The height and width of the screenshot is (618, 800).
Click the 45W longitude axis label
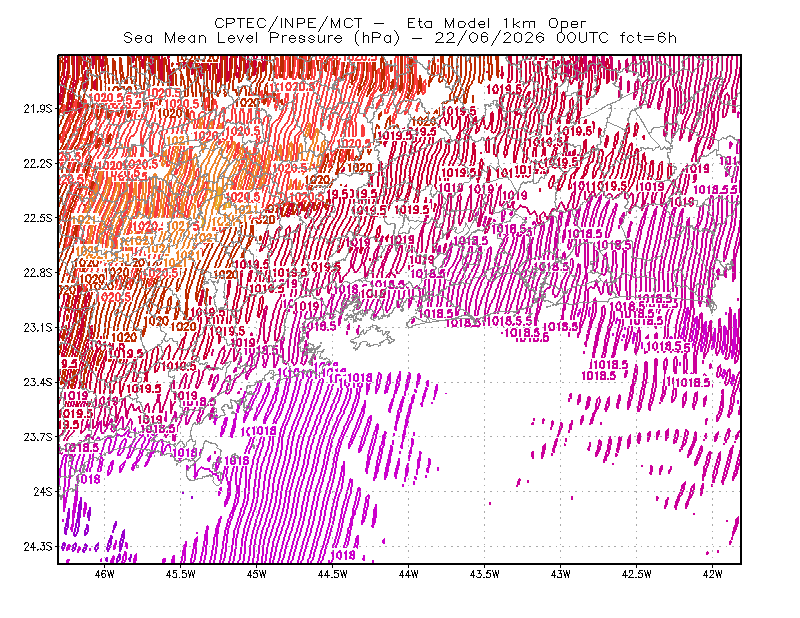click(x=257, y=574)
